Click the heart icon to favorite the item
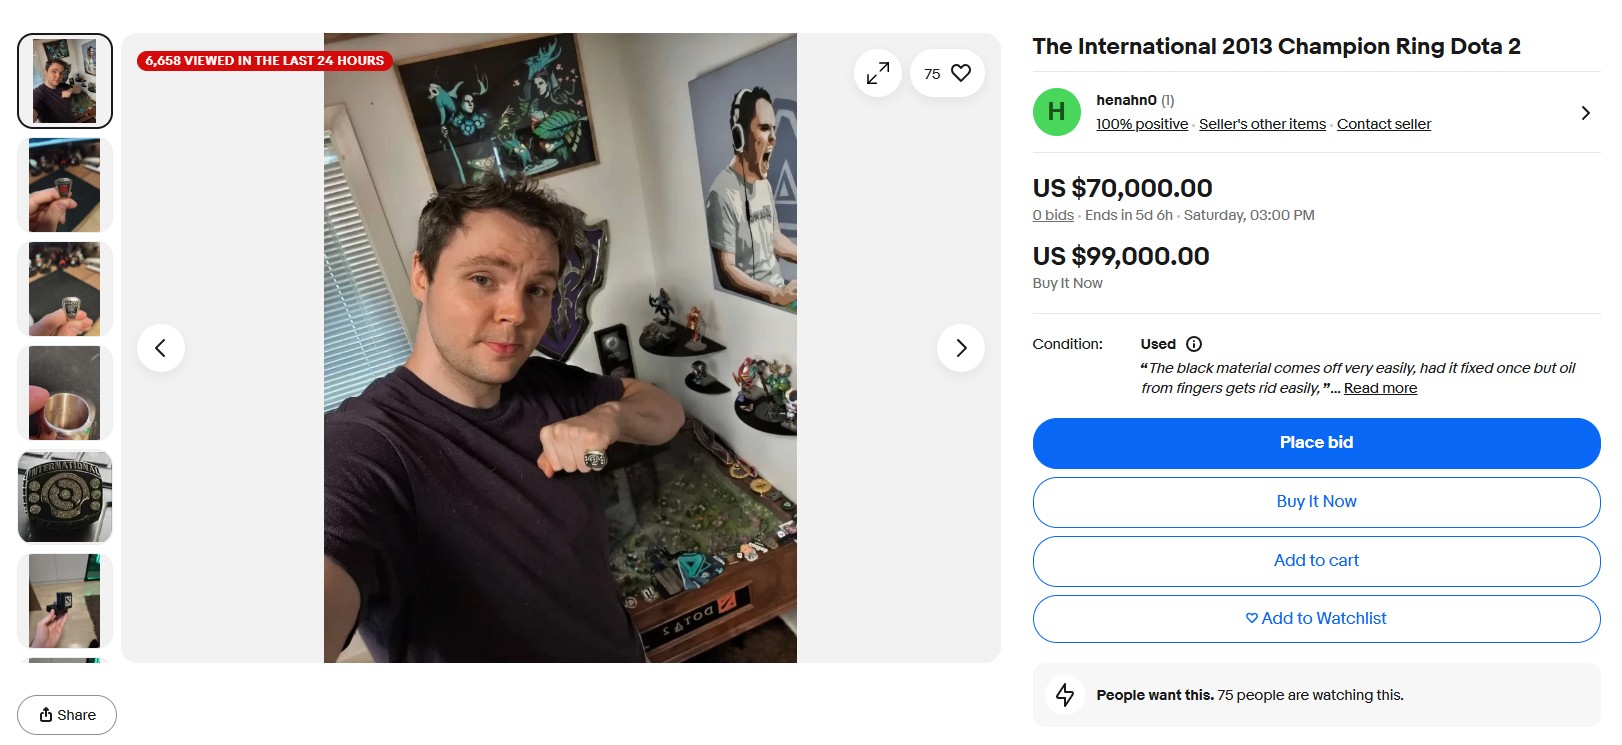Image resolution: width=1622 pixels, height=745 pixels. click(x=960, y=73)
